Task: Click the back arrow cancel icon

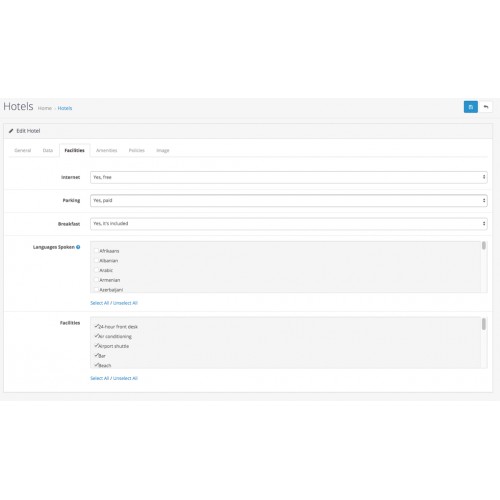Action: coord(486,107)
